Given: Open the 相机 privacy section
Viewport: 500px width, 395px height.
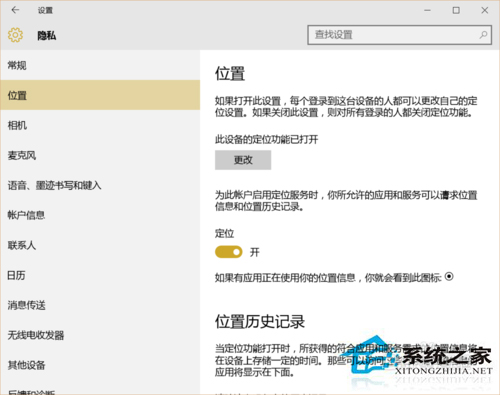Looking at the screenshot, I should click(100, 125).
